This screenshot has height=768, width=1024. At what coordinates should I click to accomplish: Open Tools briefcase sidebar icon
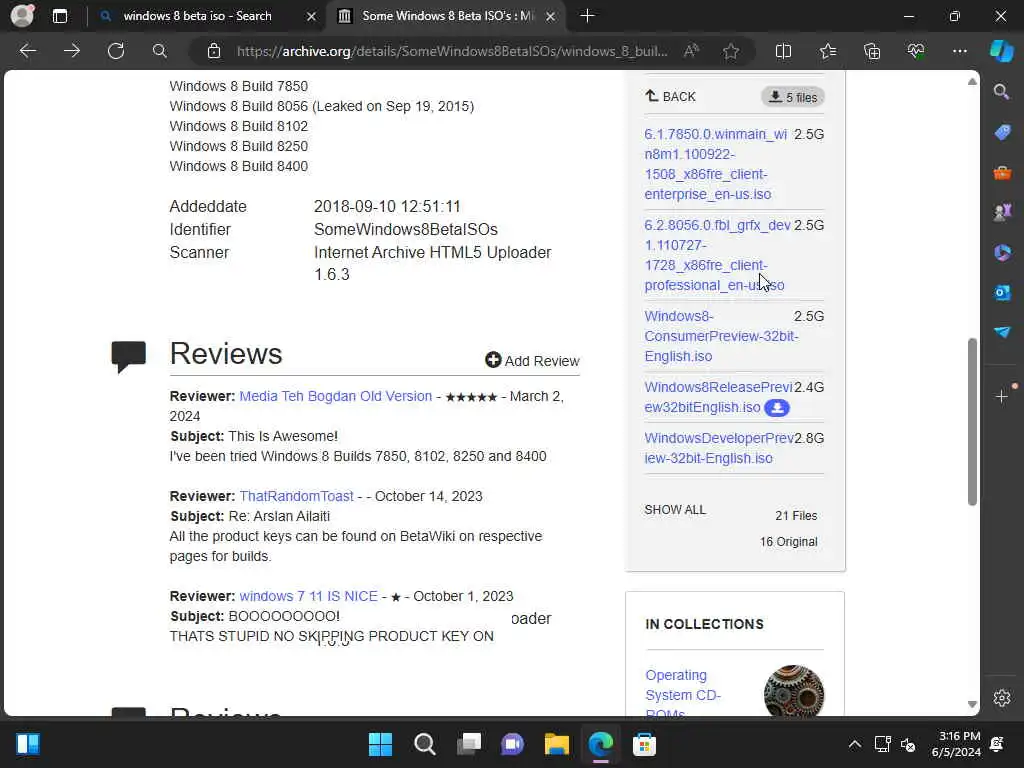[1002, 172]
